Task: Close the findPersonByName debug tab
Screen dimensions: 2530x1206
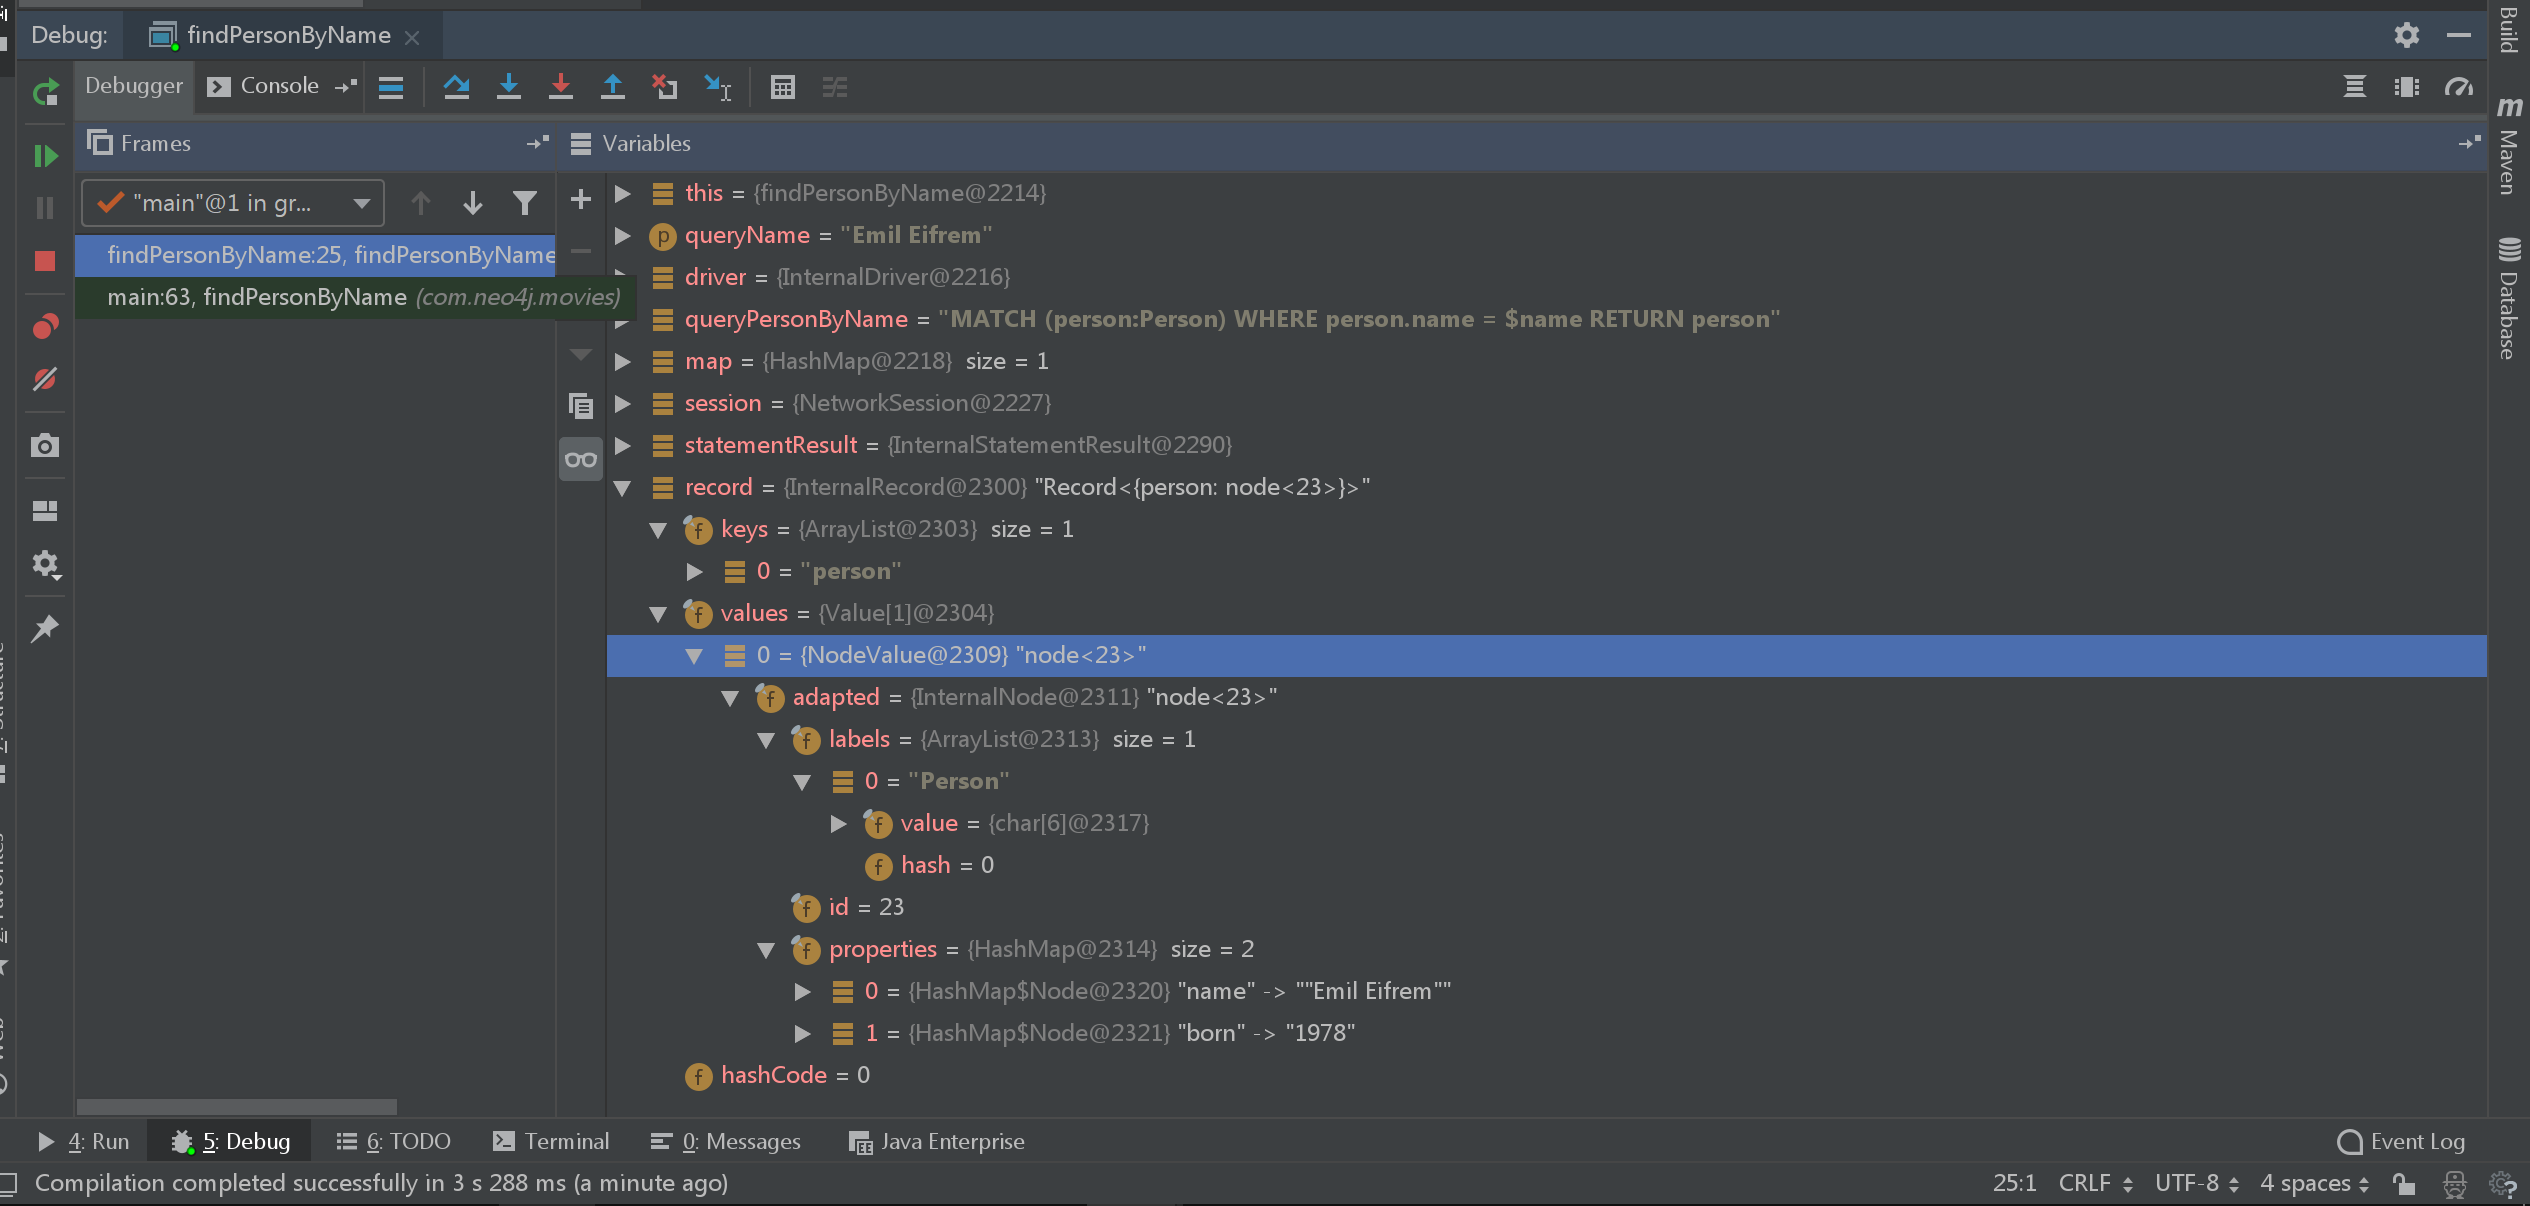Action: 412,37
